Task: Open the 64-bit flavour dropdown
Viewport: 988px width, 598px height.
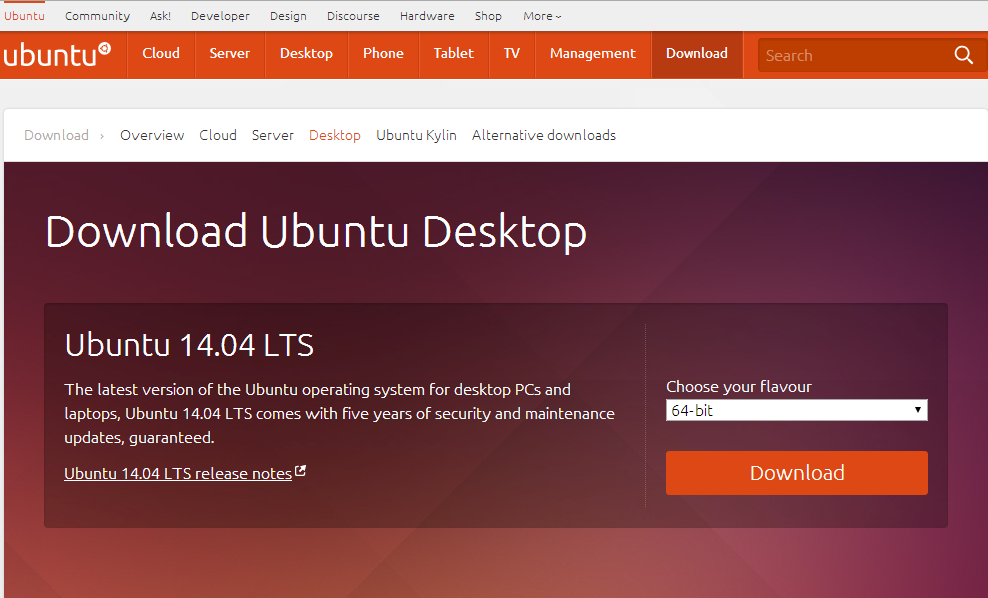Action: coord(796,410)
